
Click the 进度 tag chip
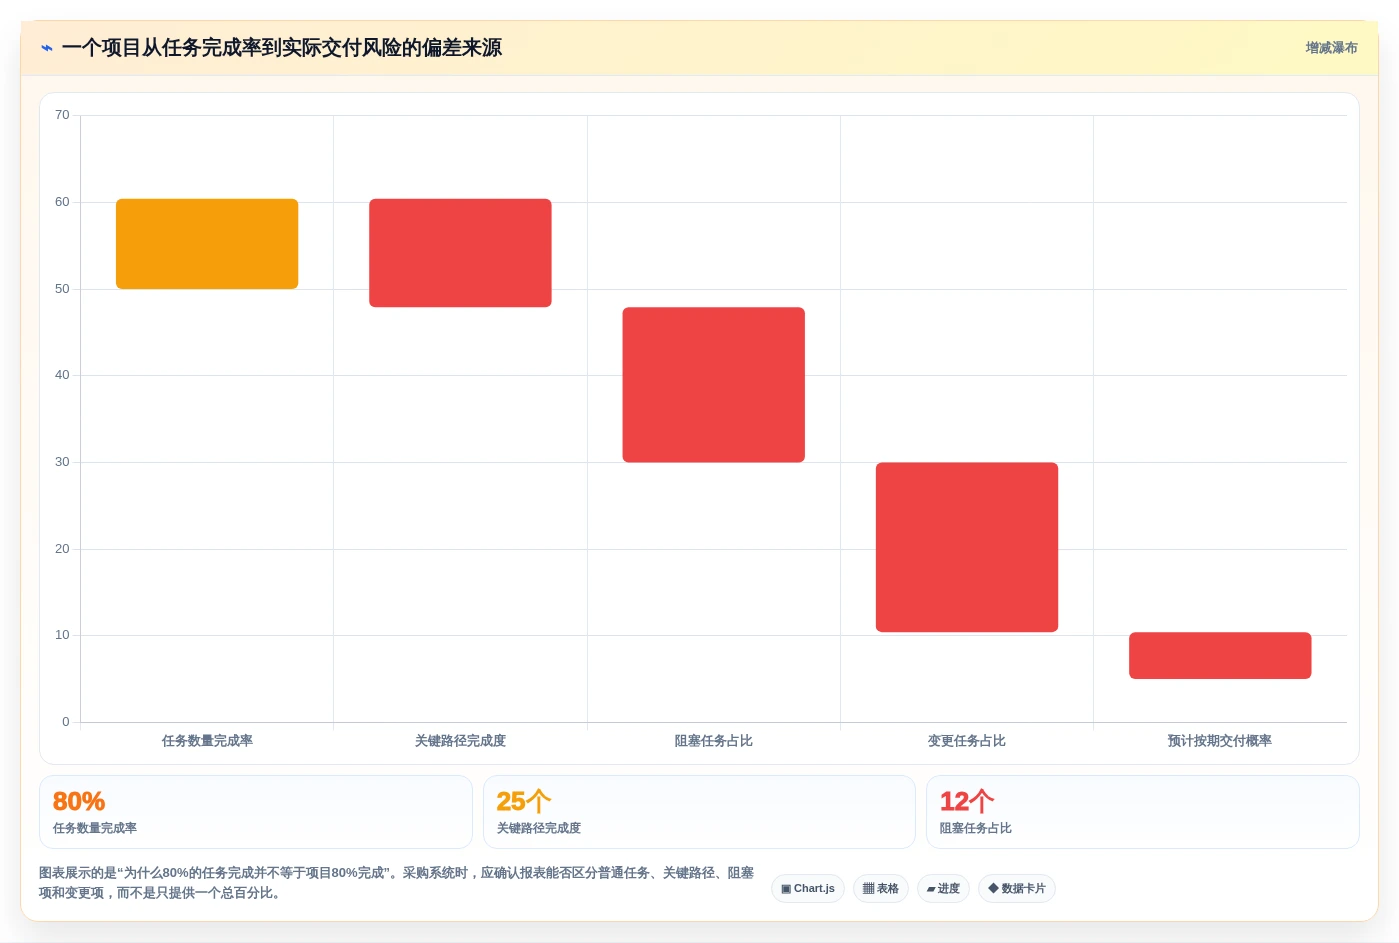943,888
